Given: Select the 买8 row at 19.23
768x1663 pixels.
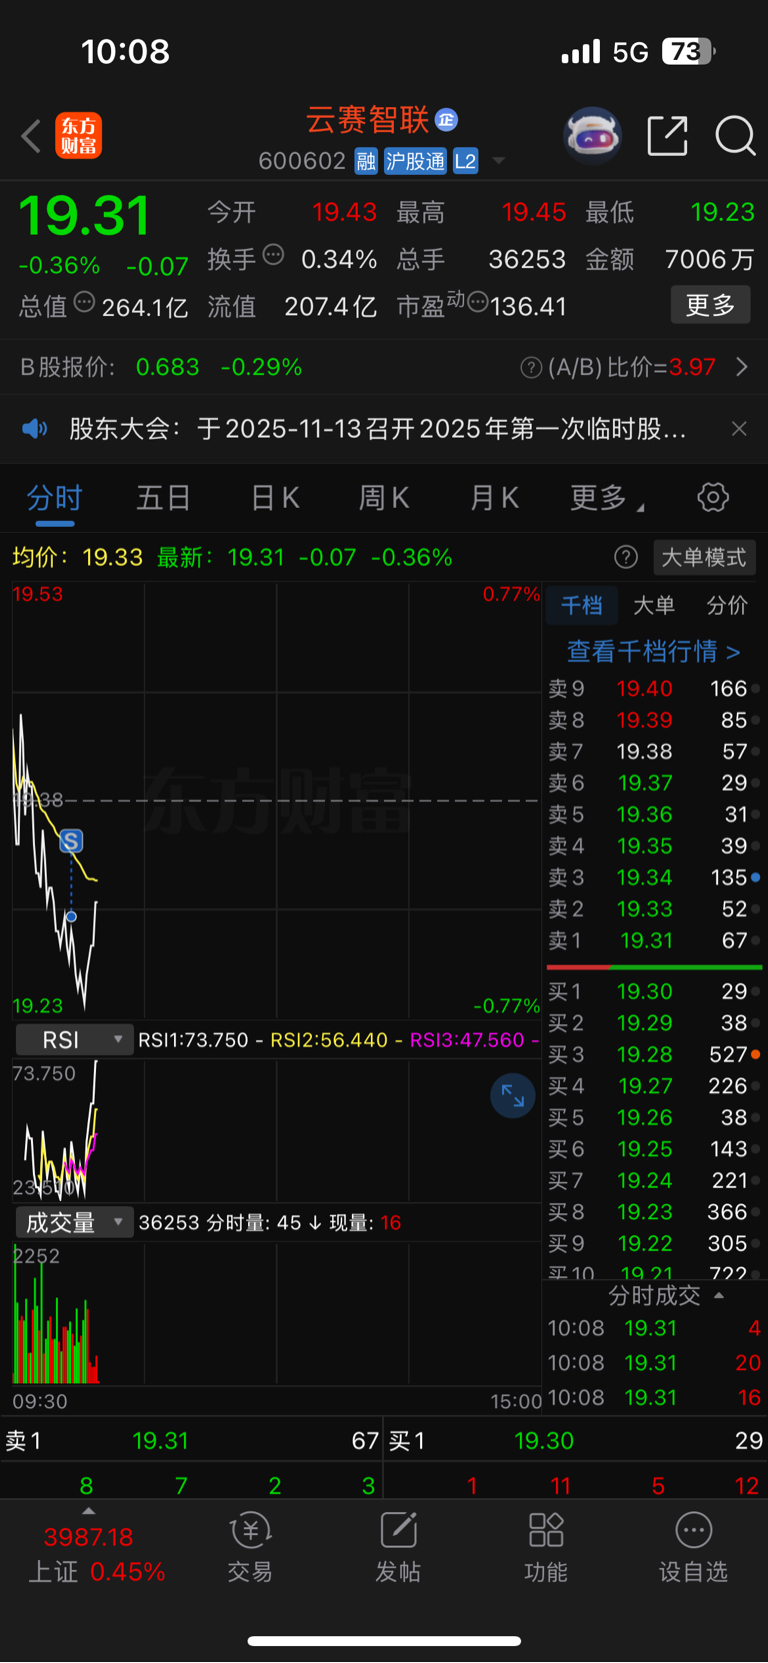Looking at the screenshot, I should pyautogui.click(x=654, y=1212).
